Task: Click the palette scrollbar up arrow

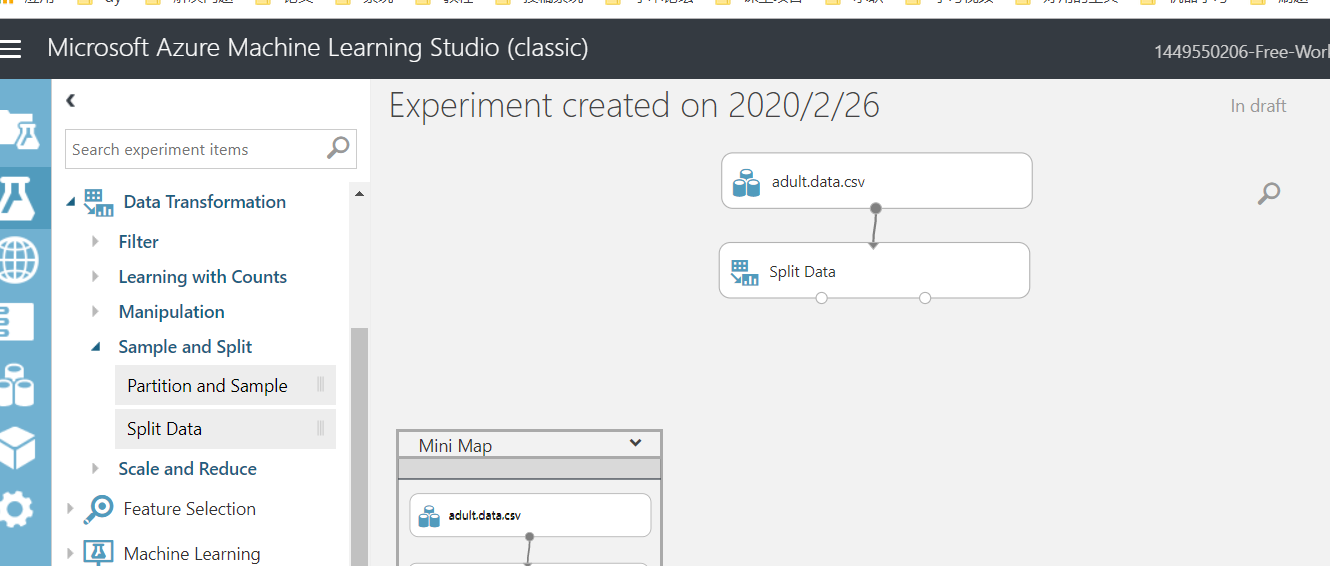Action: click(x=359, y=193)
